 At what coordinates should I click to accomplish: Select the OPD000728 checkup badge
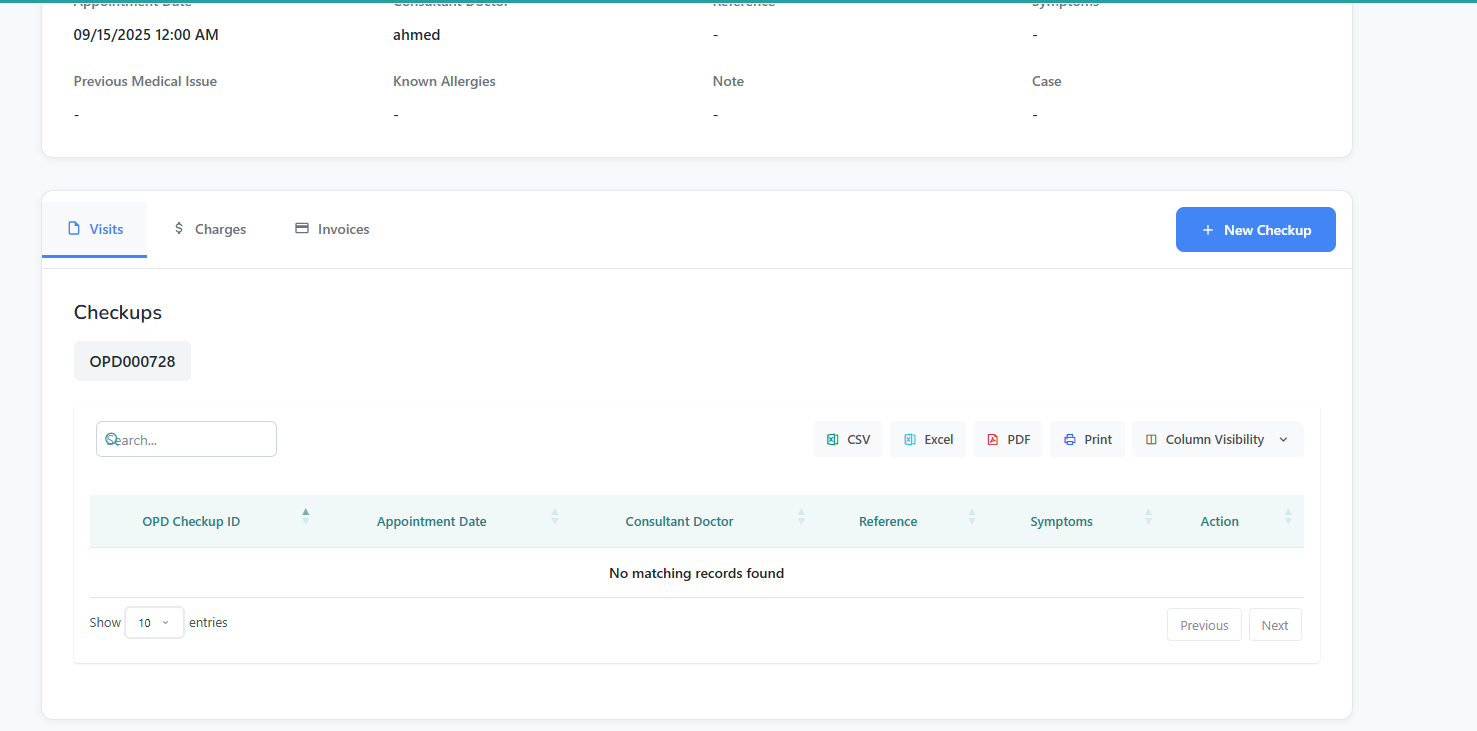(x=132, y=361)
